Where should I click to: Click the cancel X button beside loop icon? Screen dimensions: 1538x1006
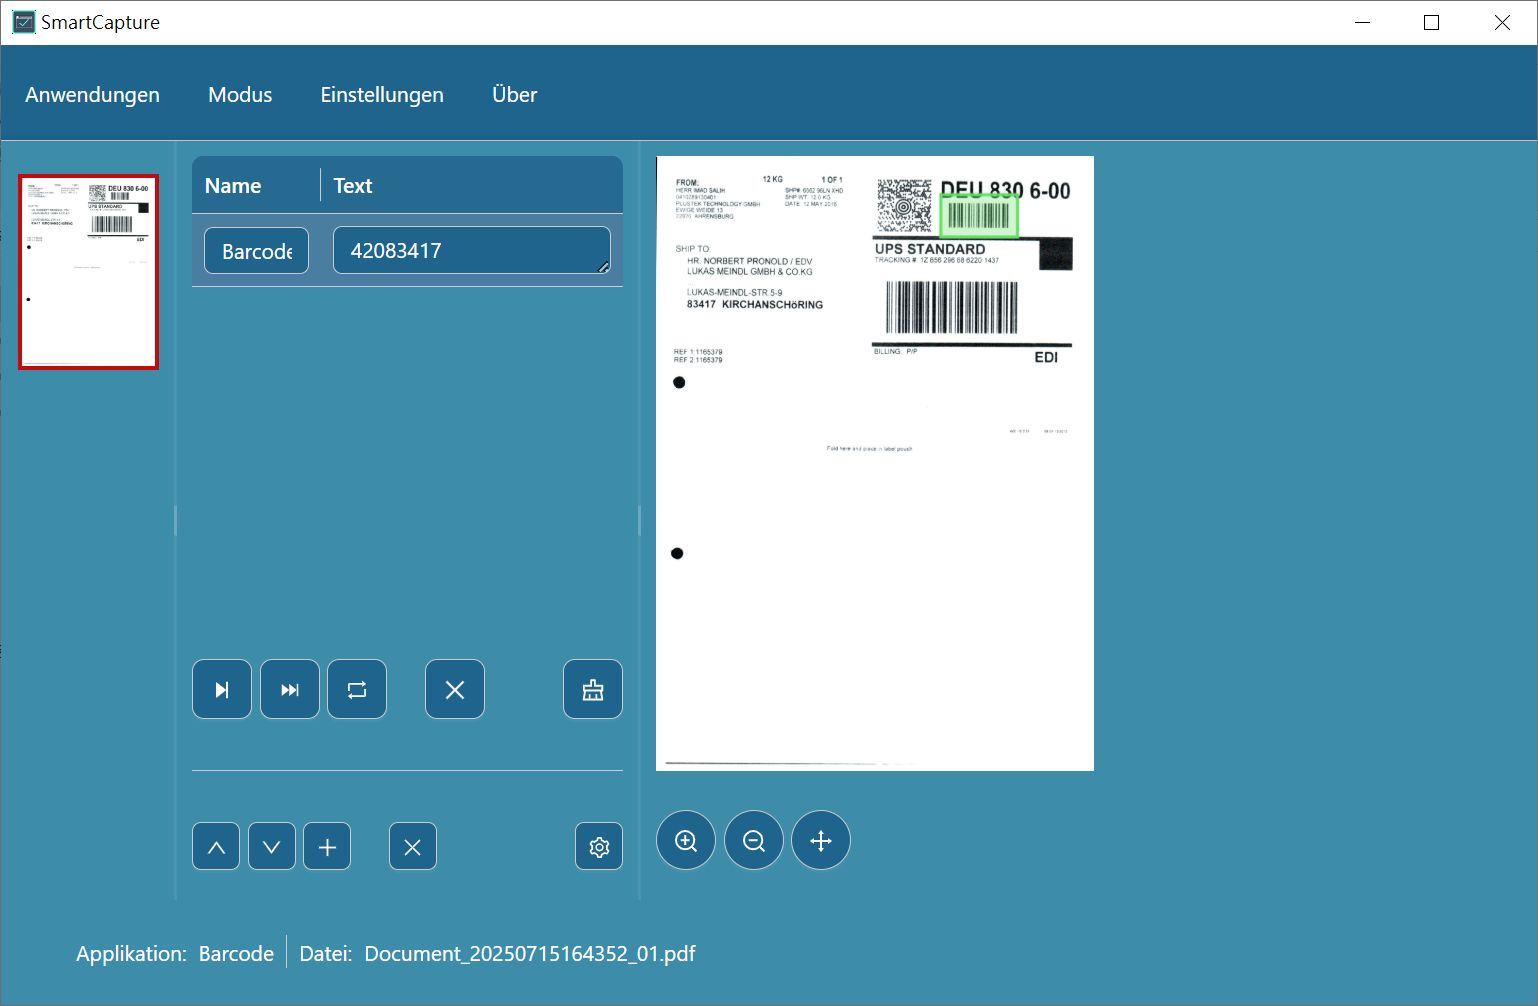(455, 689)
